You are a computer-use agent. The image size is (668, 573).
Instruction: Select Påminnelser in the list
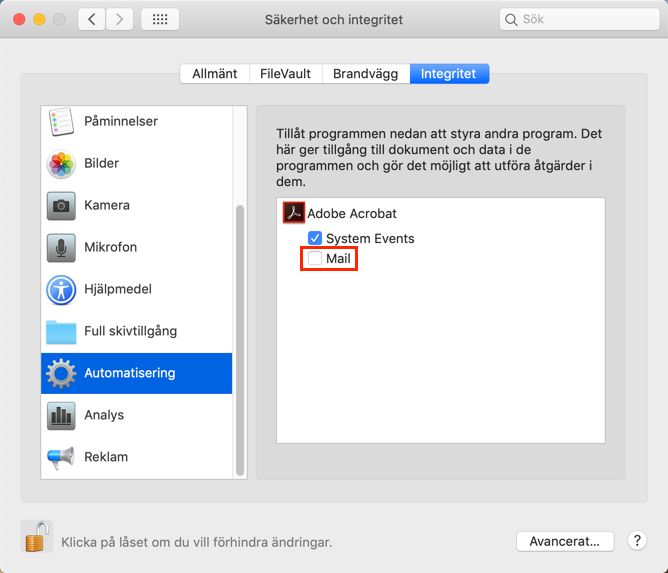137,121
